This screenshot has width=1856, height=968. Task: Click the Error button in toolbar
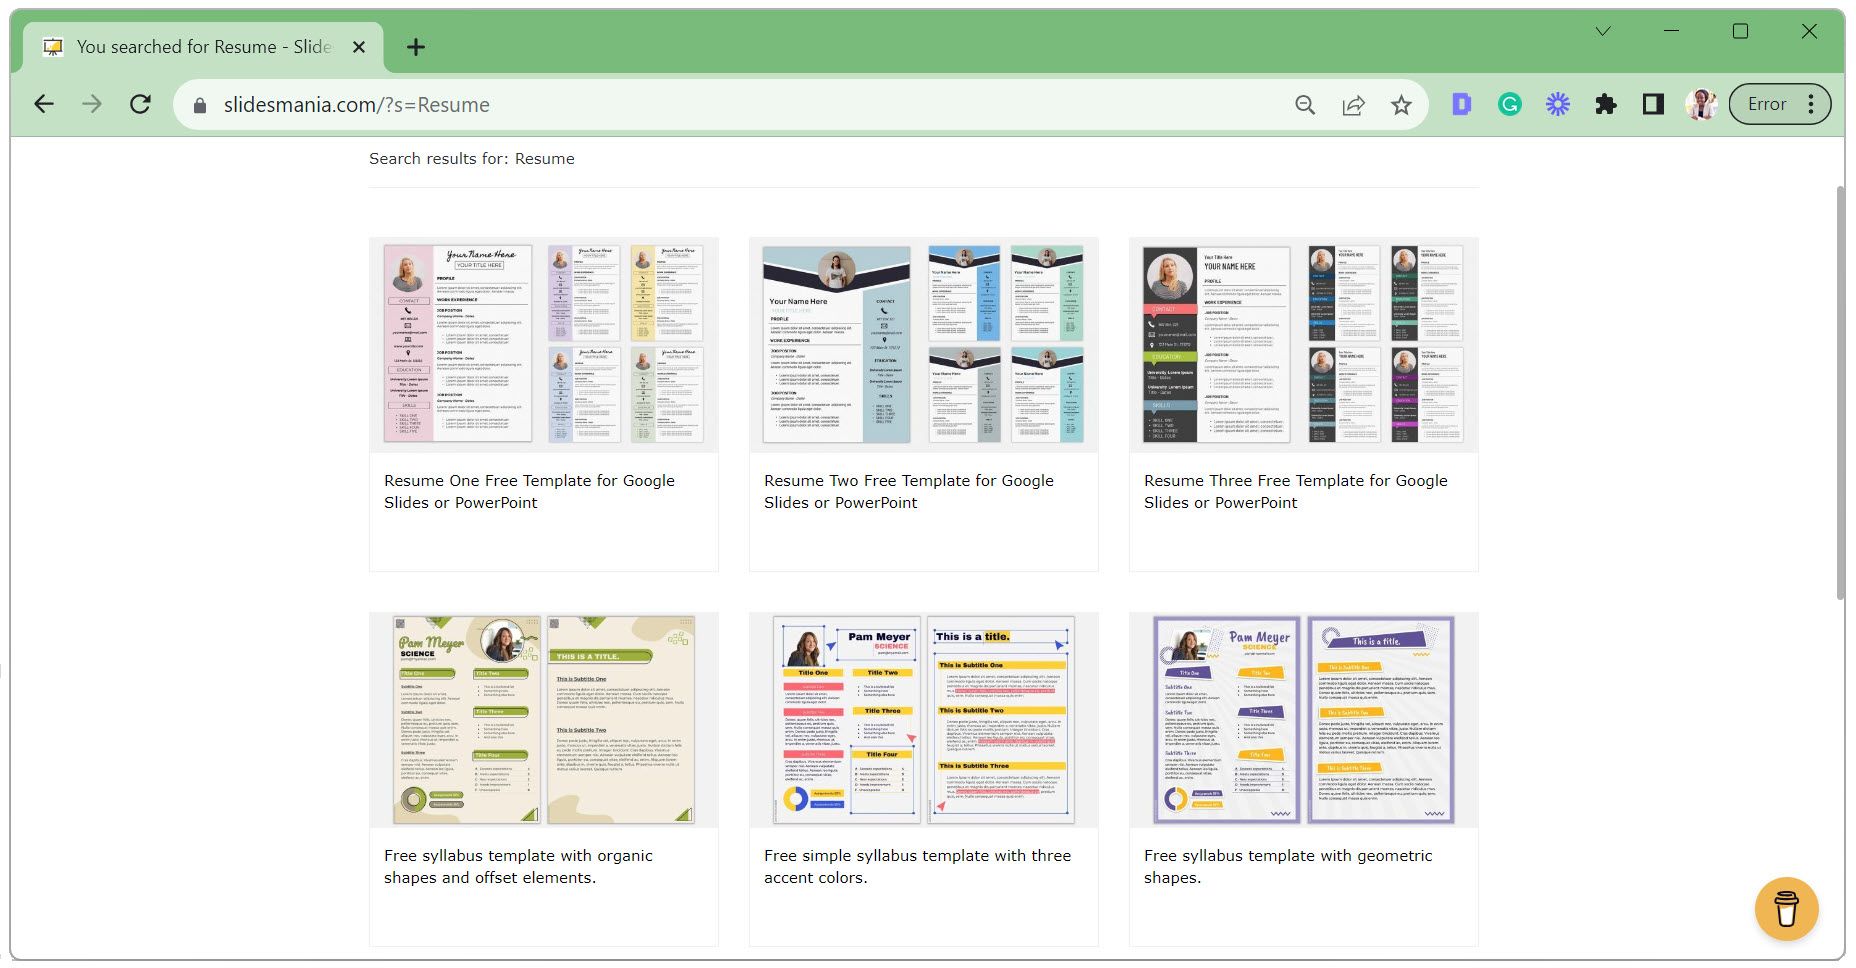click(1766, 104)
